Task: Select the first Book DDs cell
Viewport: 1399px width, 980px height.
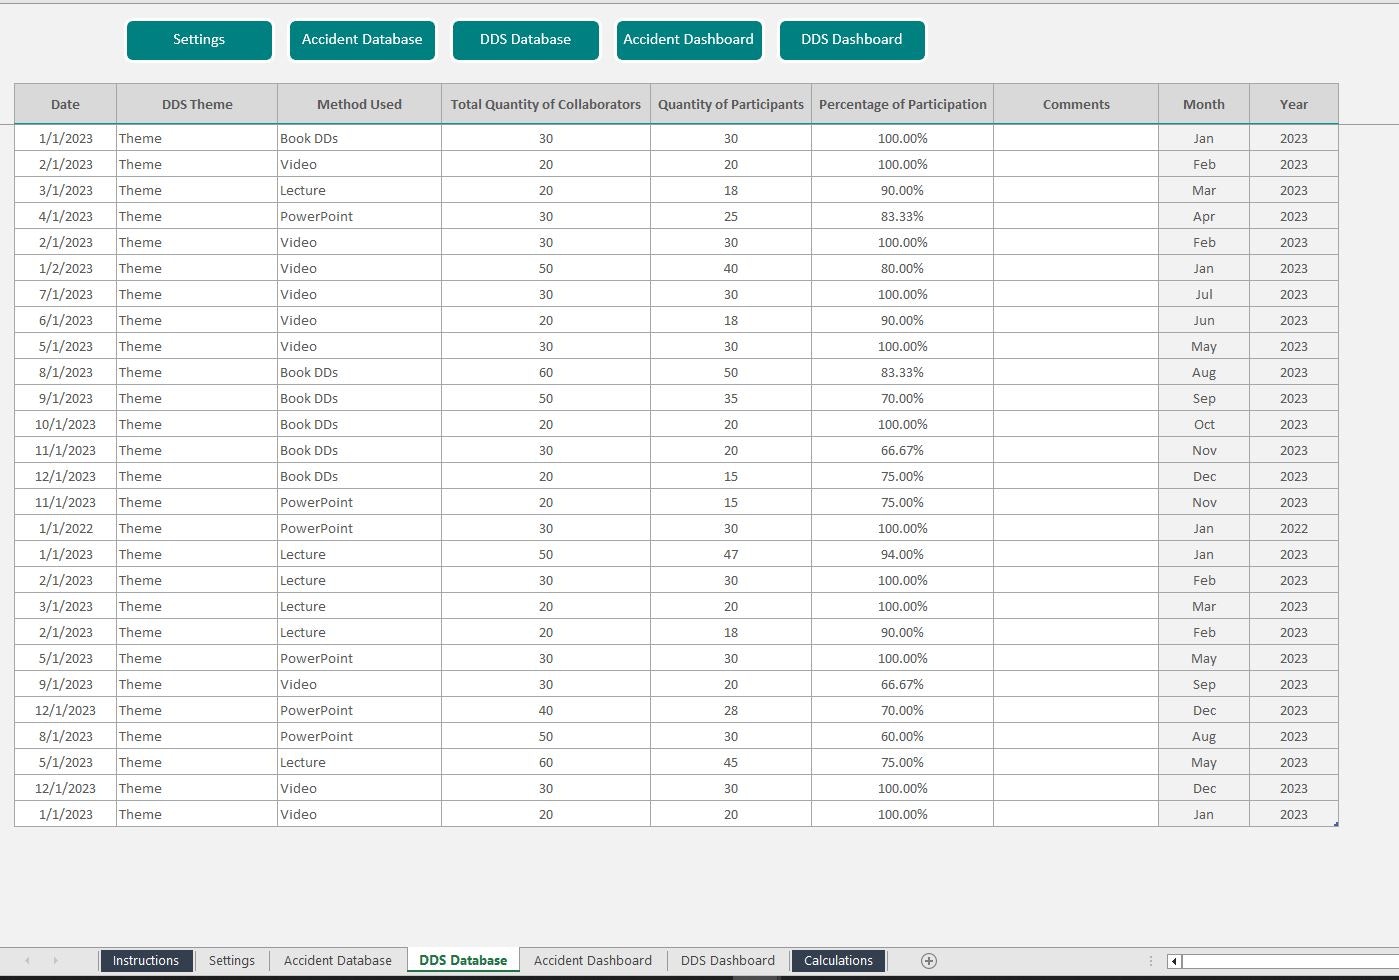Action: (312, 138)
